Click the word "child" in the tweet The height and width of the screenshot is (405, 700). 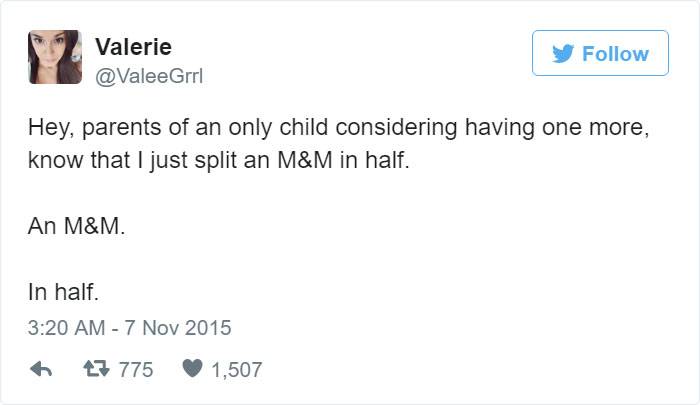pos(304,127)
